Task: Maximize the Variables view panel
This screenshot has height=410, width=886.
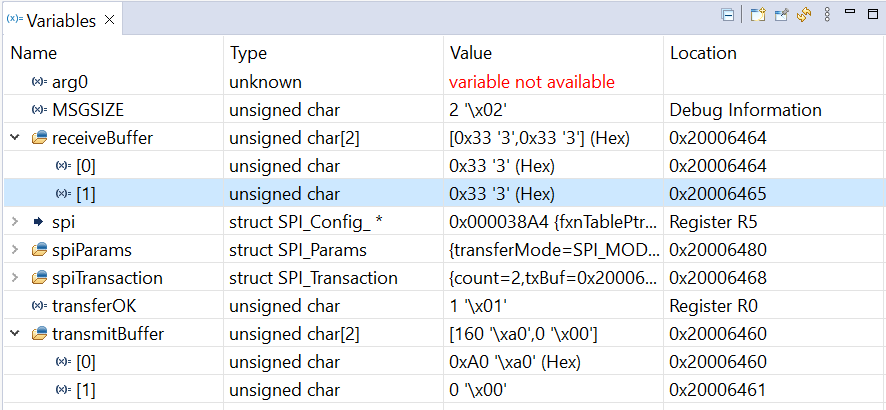Action: pyautogui.click(x=872, y=14)
